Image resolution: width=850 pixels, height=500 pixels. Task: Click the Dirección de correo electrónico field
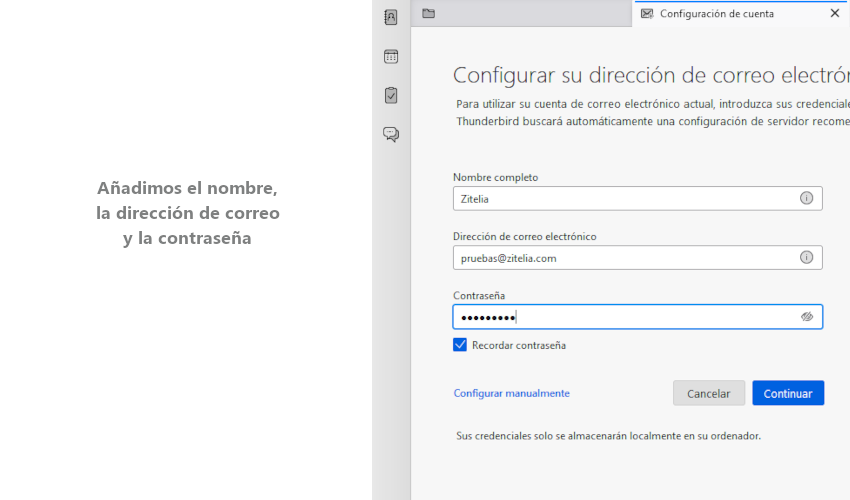(638, 258)
